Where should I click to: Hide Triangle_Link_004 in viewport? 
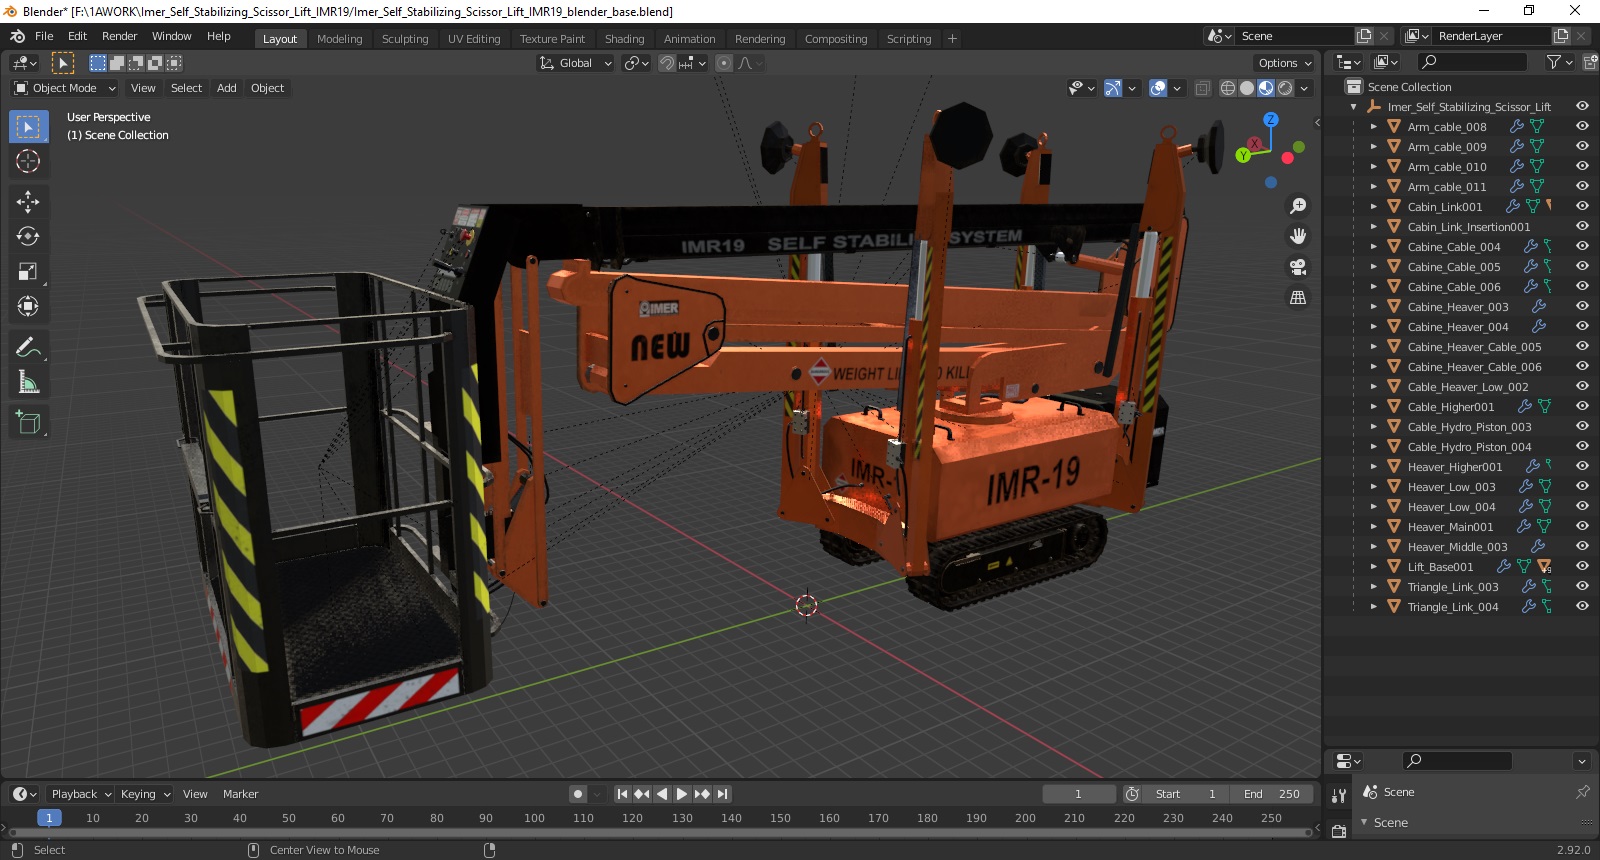coord(1582,607)
